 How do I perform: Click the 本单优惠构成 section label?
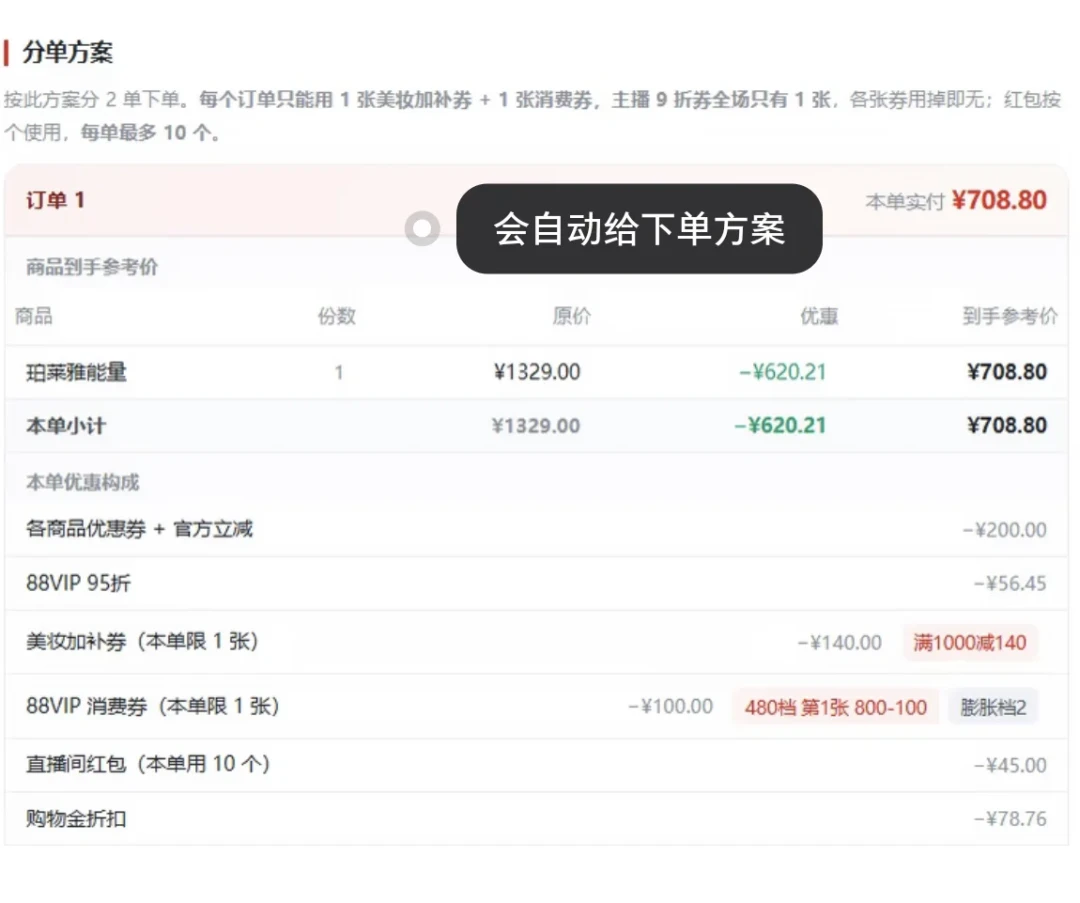[83, 482]
